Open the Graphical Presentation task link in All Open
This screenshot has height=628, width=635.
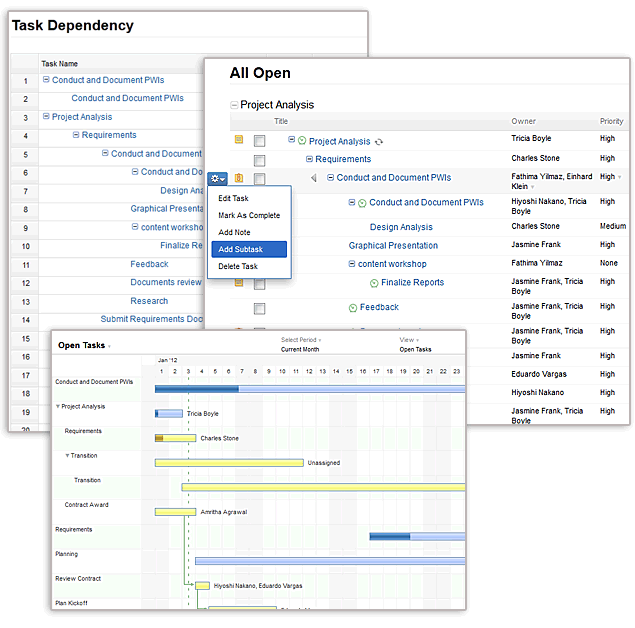(x=393, y=245)
